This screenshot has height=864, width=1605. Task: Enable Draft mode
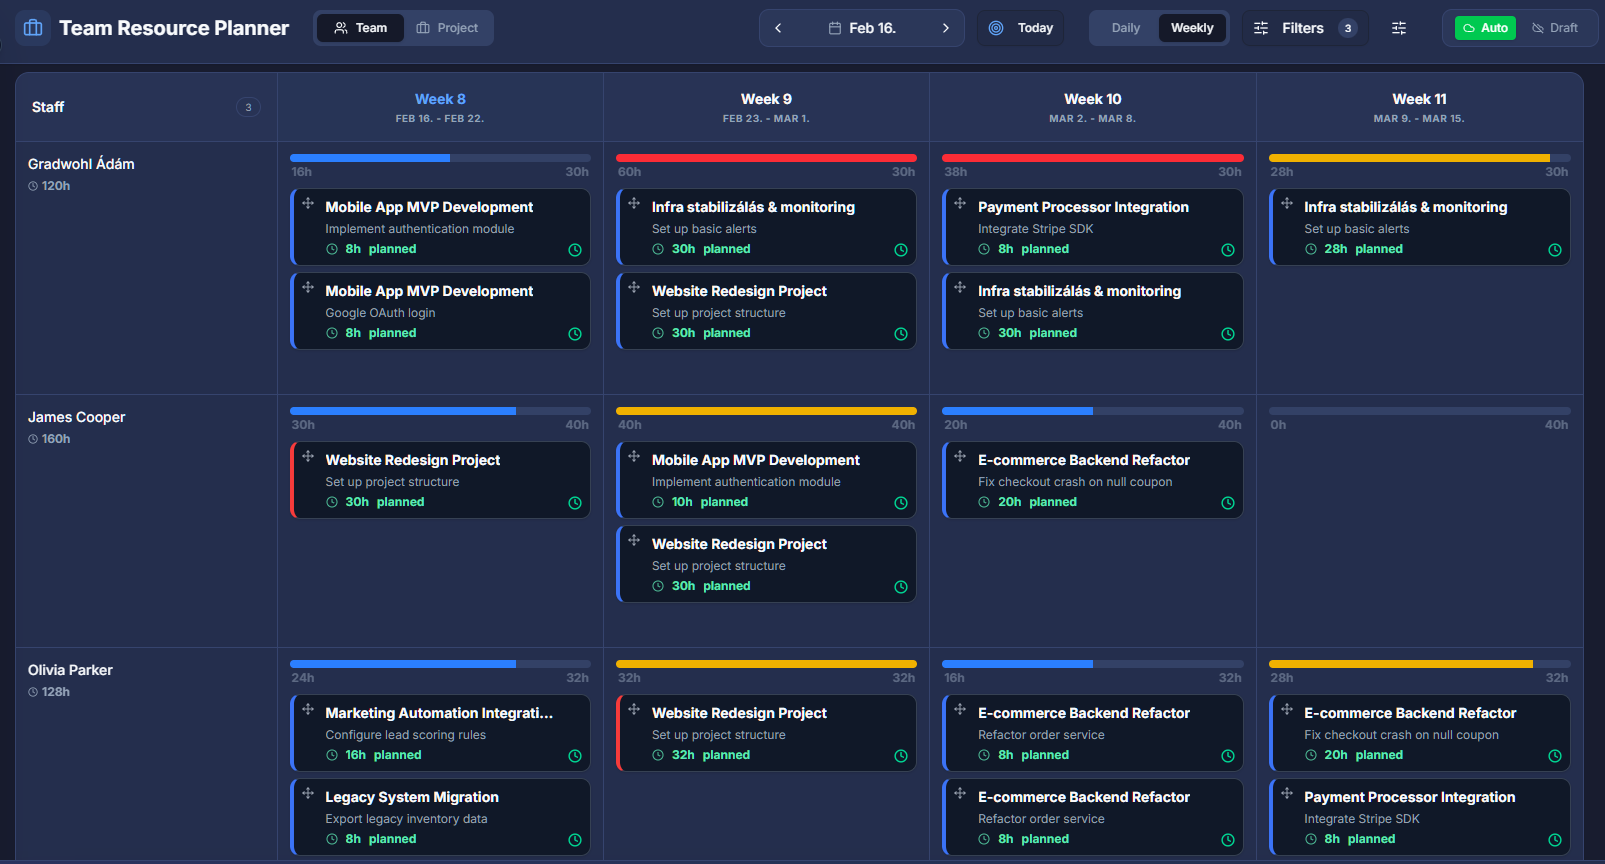1555,28
